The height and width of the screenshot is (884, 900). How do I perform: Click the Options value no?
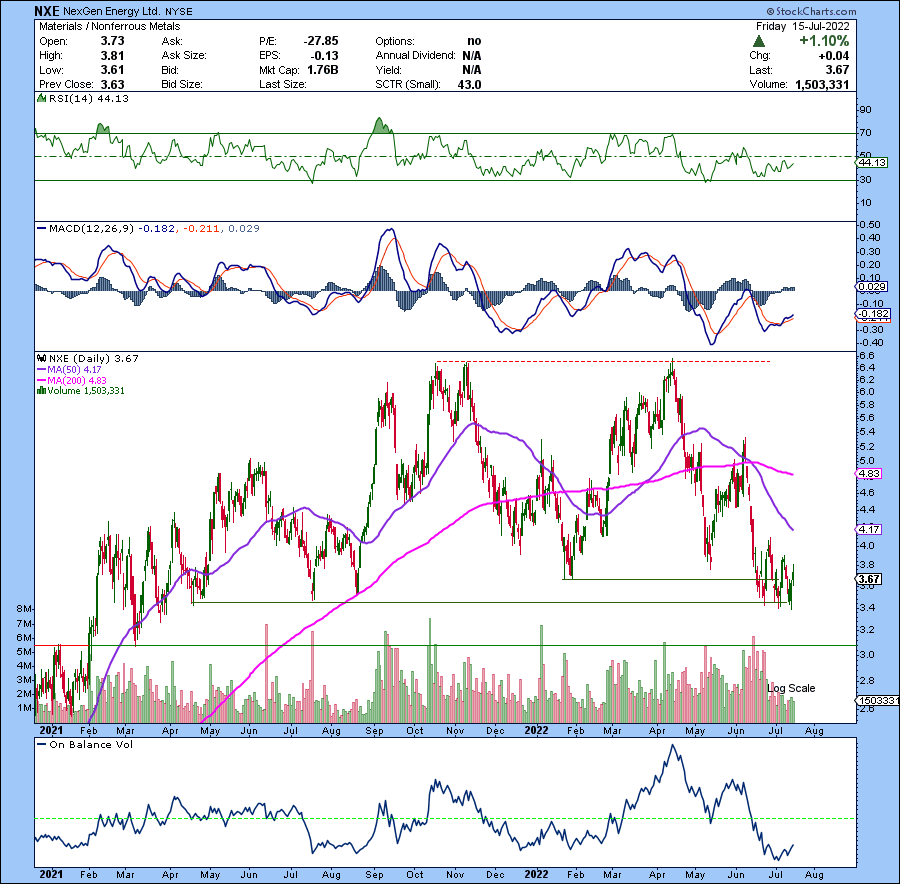[x=475, y=41]
